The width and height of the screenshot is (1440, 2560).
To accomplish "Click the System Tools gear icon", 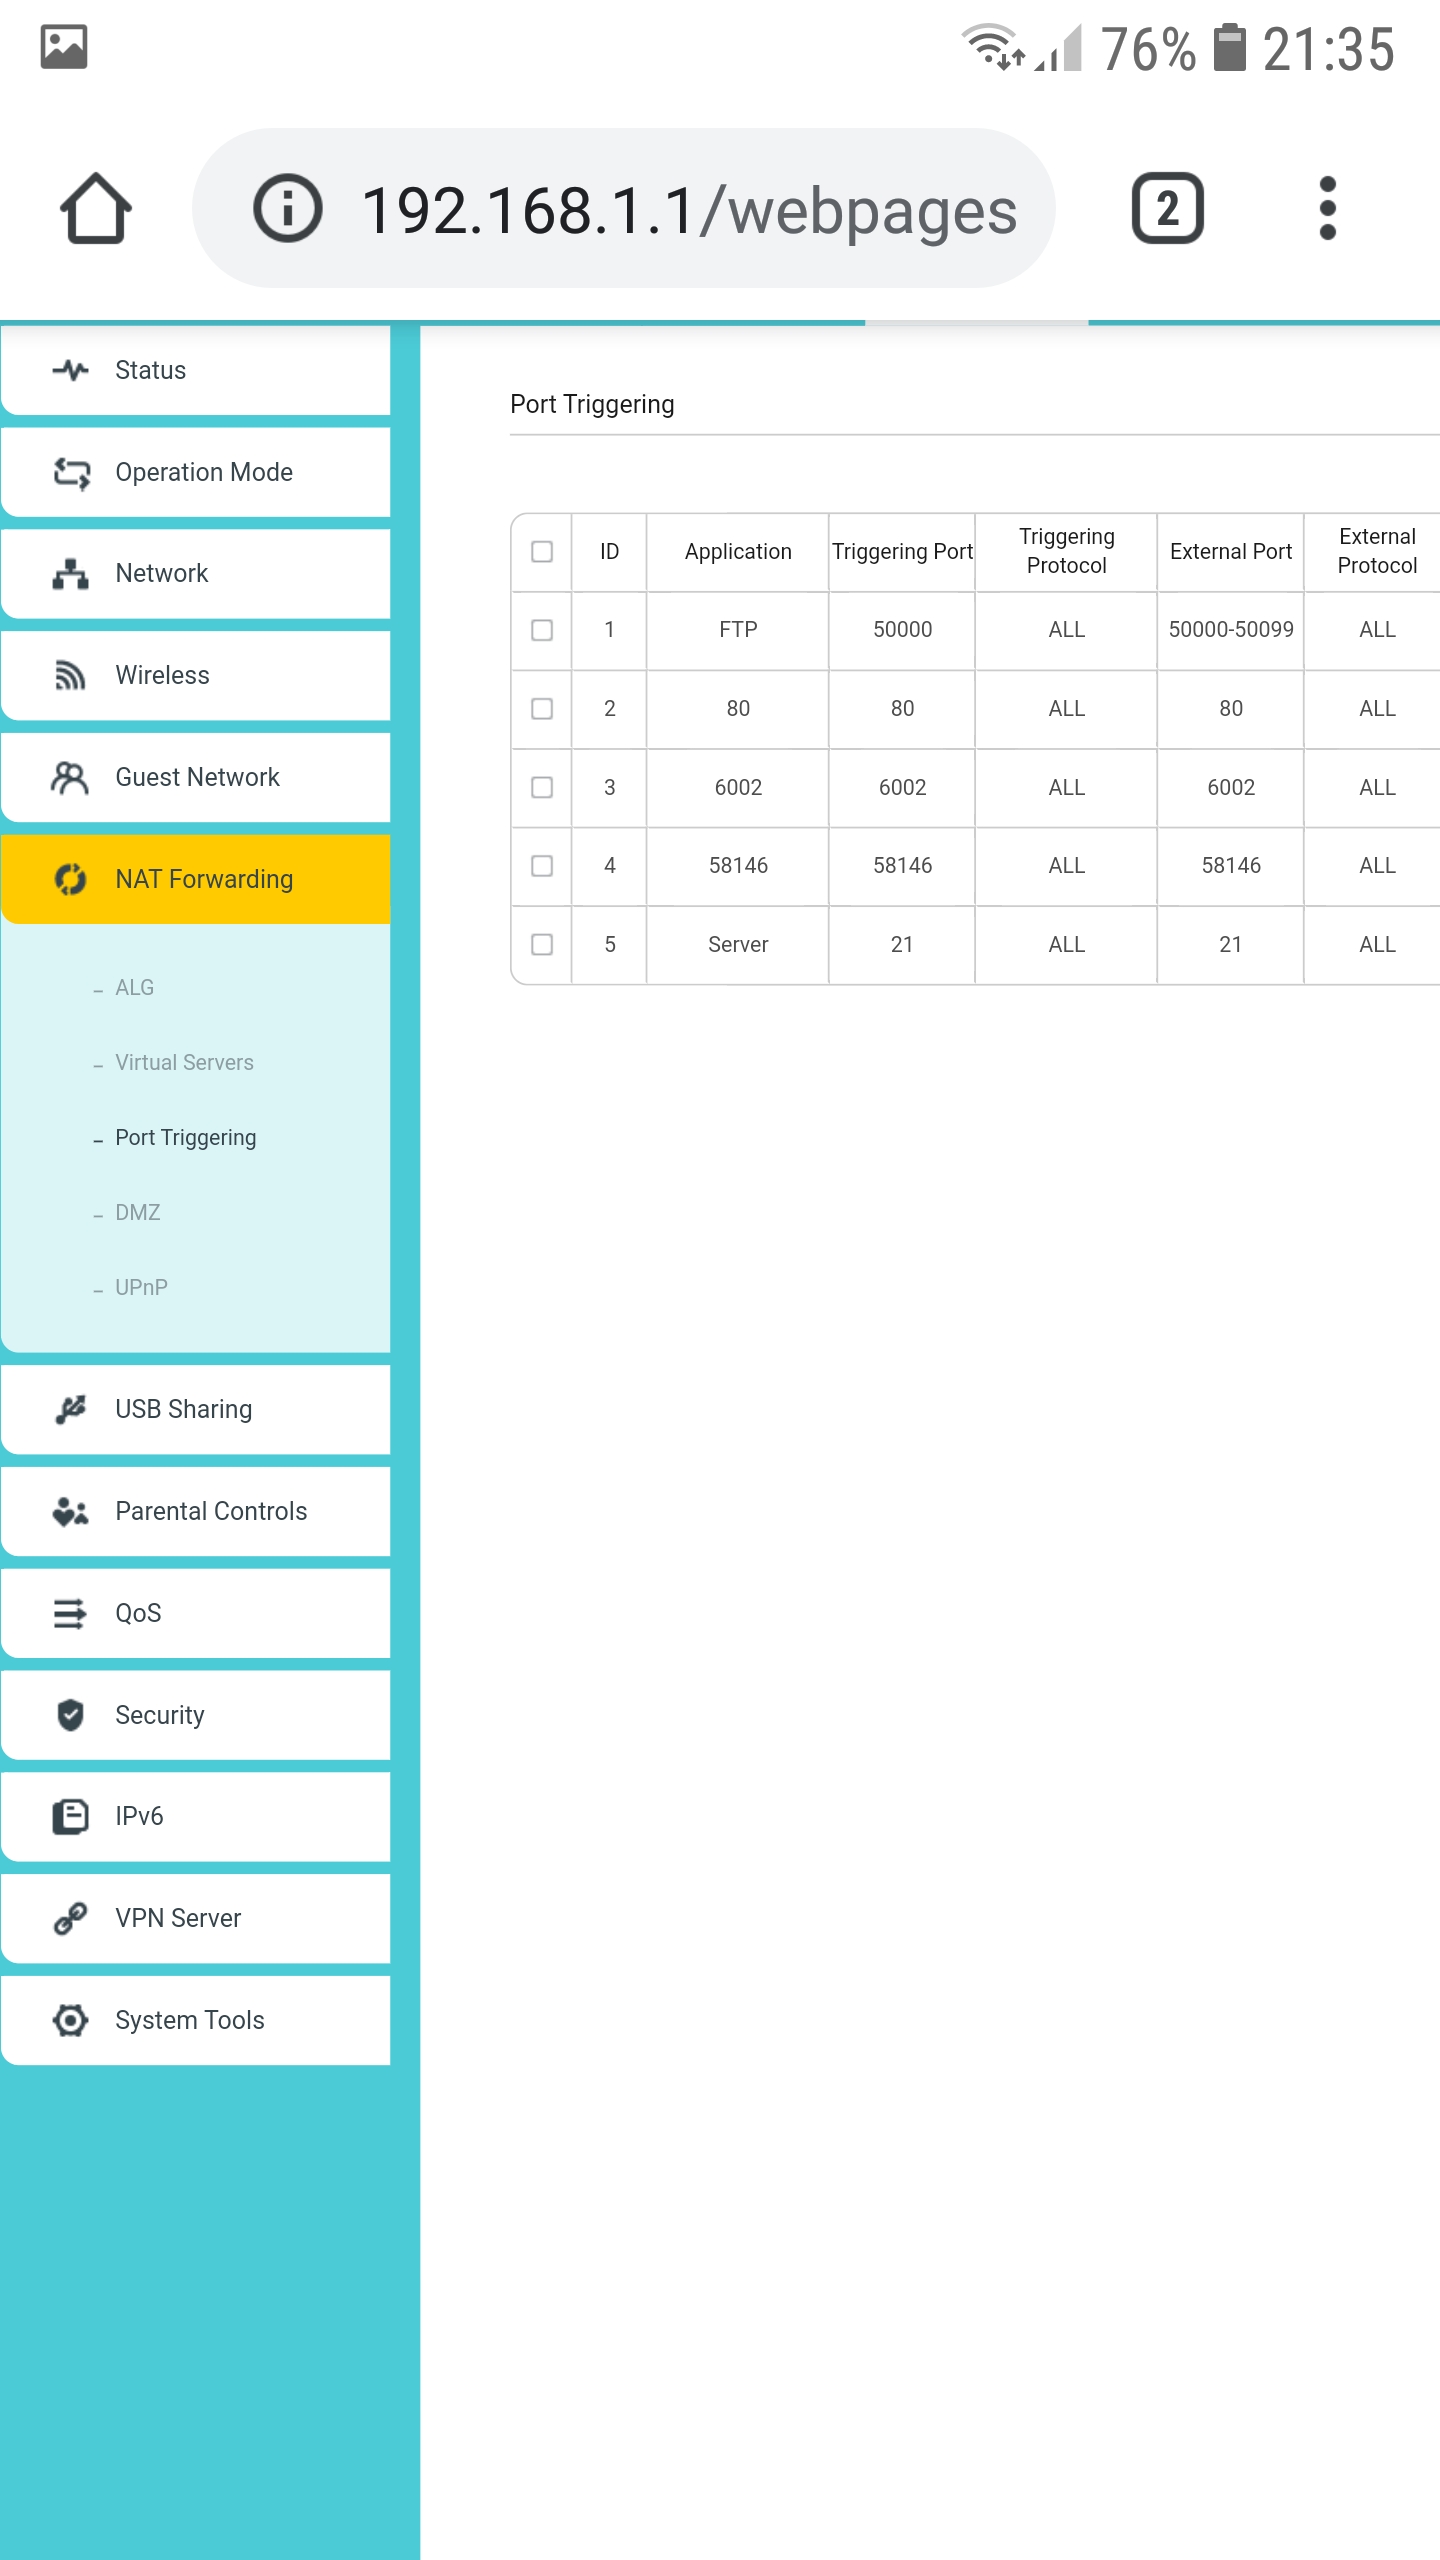I will 70,2020.
